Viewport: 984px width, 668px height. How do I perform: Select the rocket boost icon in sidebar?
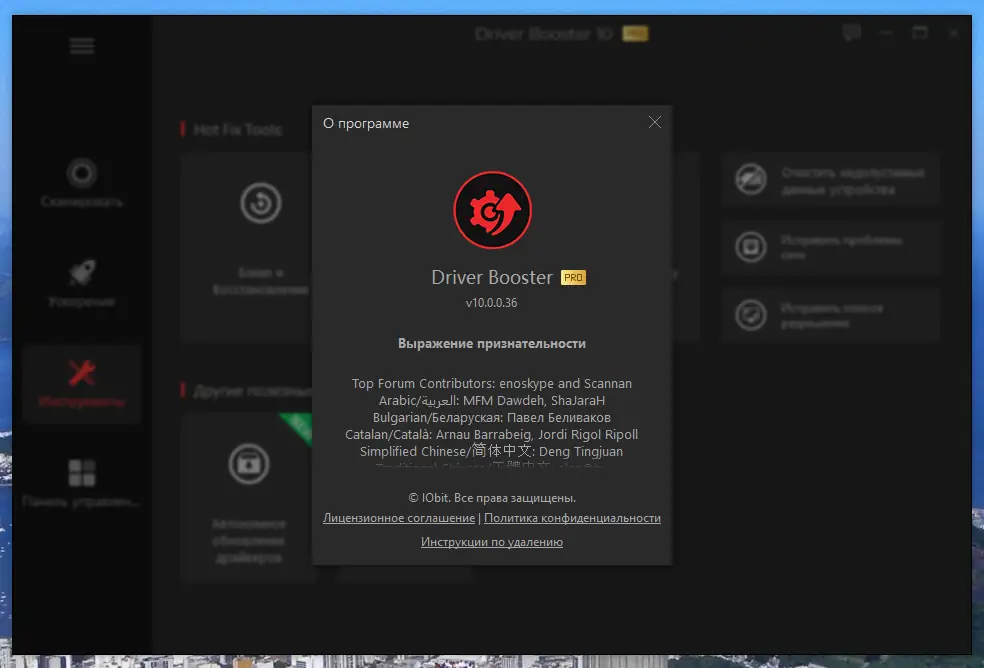pyautogui.click(x=82, y=273)
